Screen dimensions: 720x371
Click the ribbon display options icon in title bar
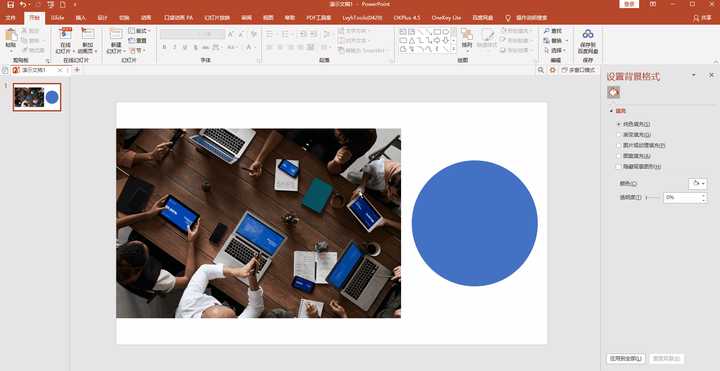[x=653, y=4]
